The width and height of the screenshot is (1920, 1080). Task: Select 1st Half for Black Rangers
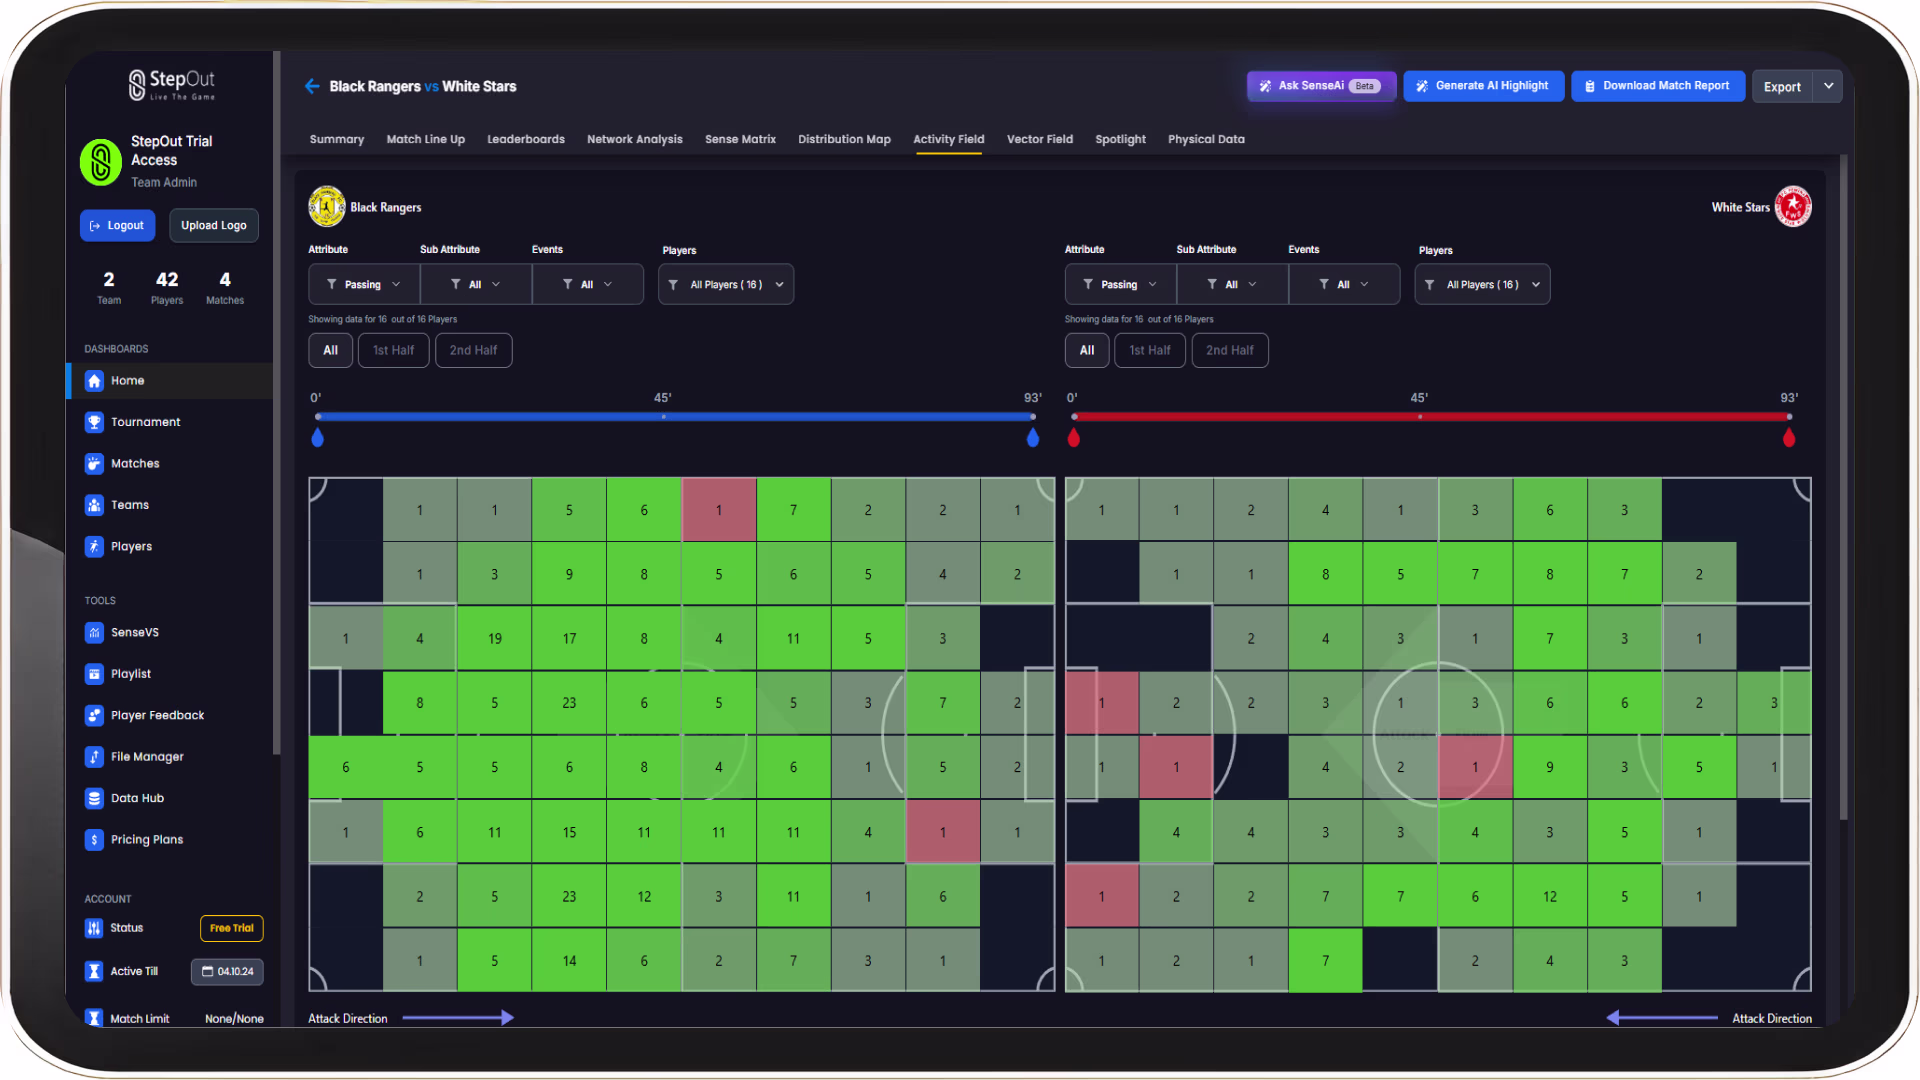point(393,351)
